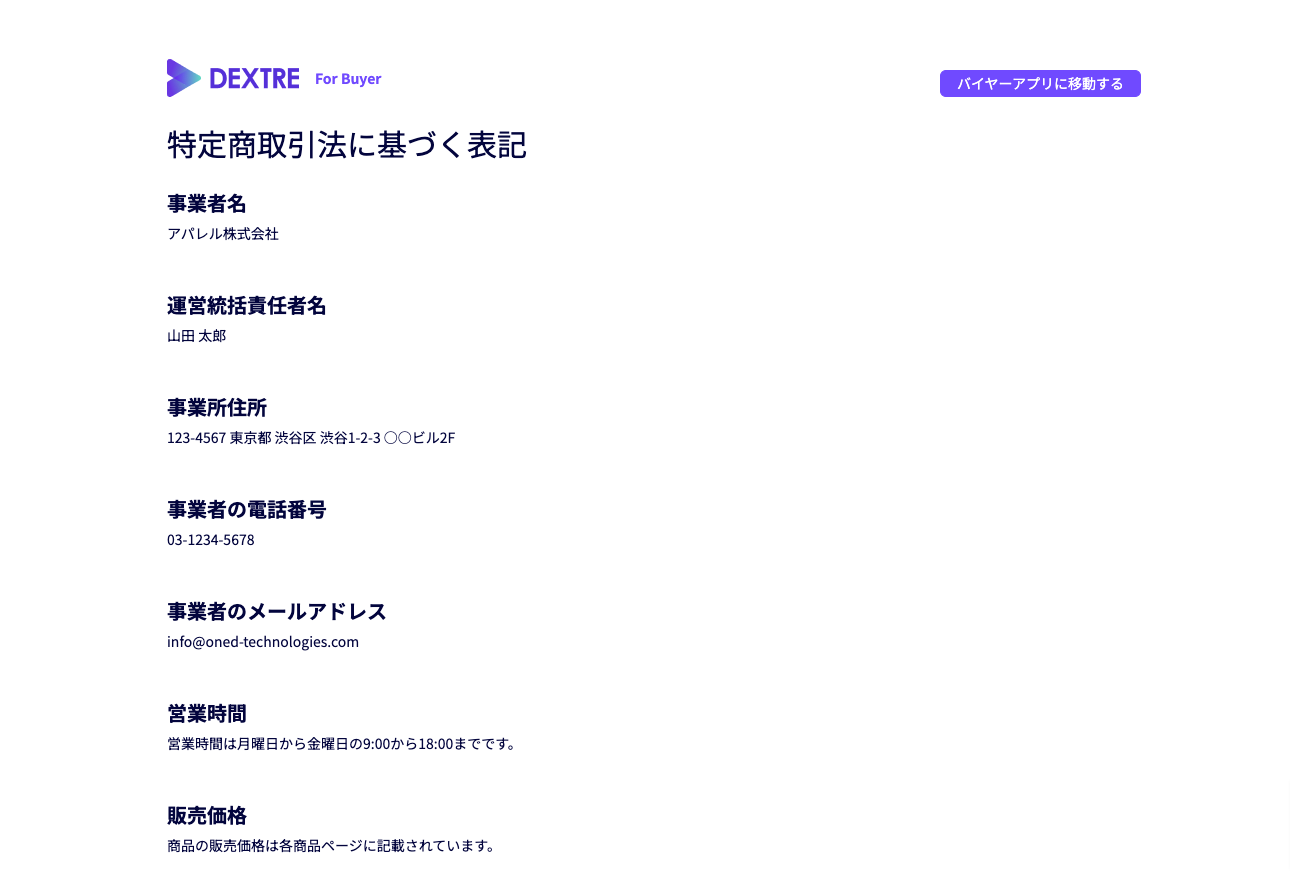
Task: Click the phone number '03-1234-5678'
Action: (211, 540)
